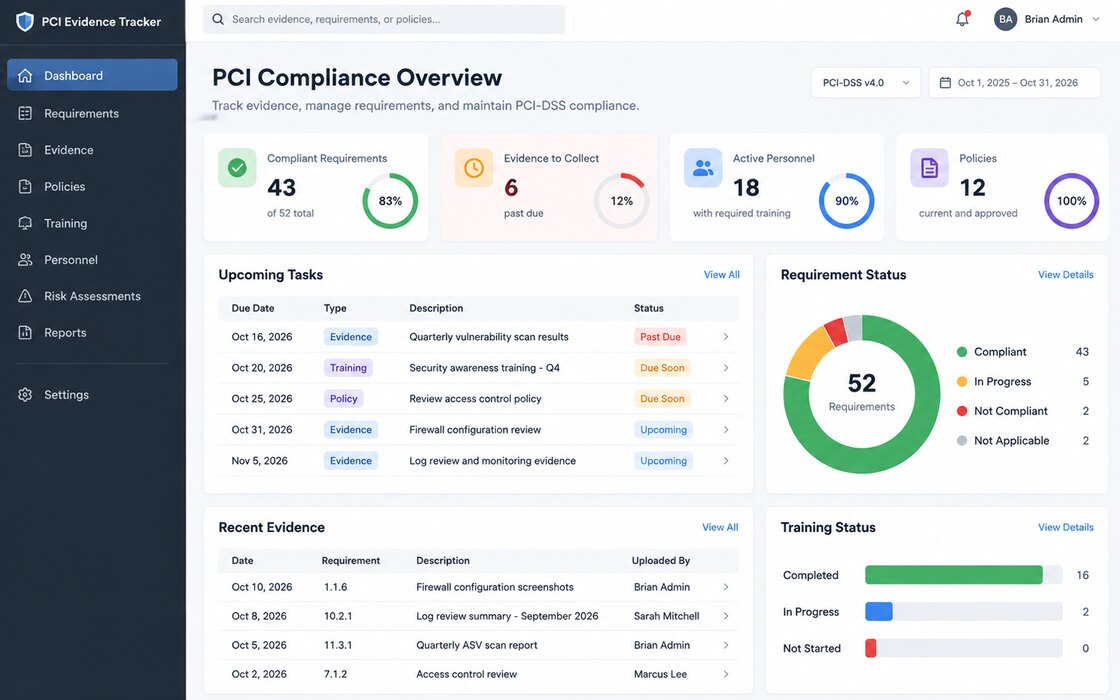This screenshot has width=1120, height=700.
Task: Click the Requirement Status donut chart center
Action: (861, 393)
